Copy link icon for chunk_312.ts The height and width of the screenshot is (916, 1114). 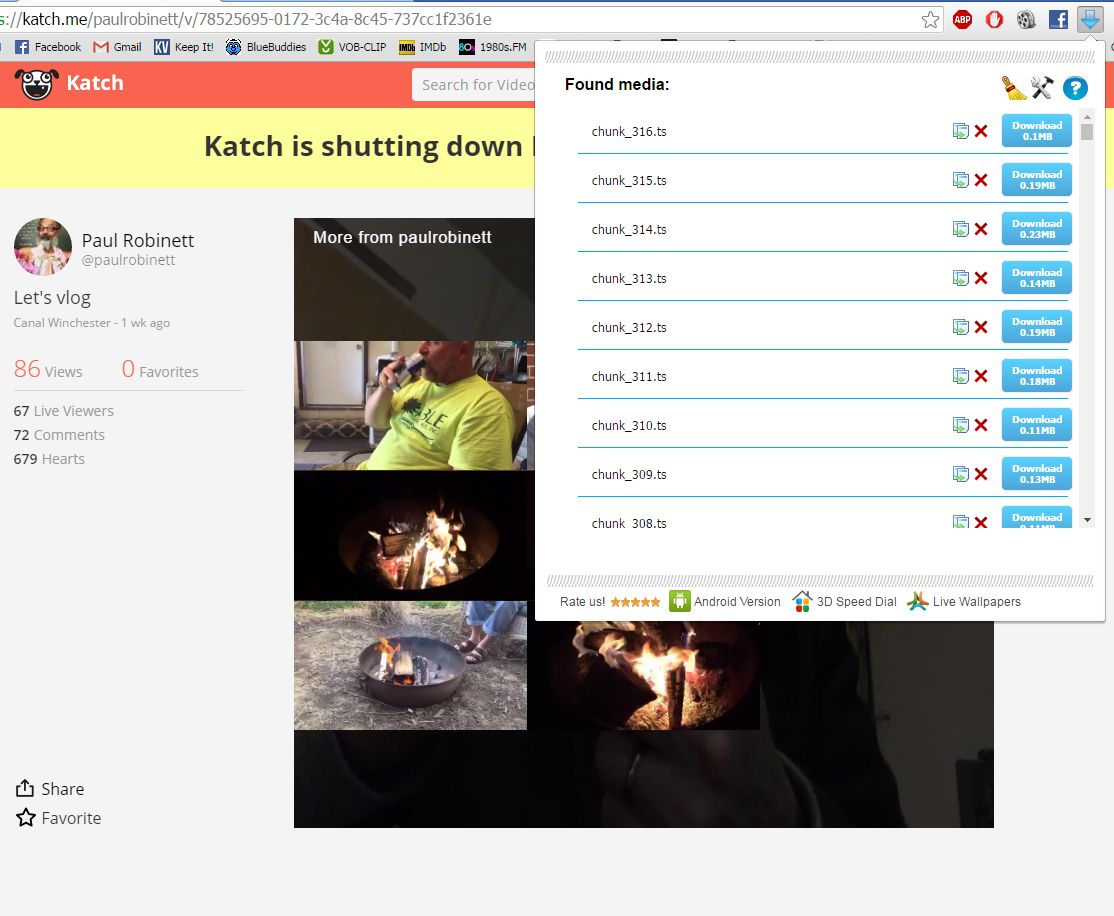(x=961, y=328)
